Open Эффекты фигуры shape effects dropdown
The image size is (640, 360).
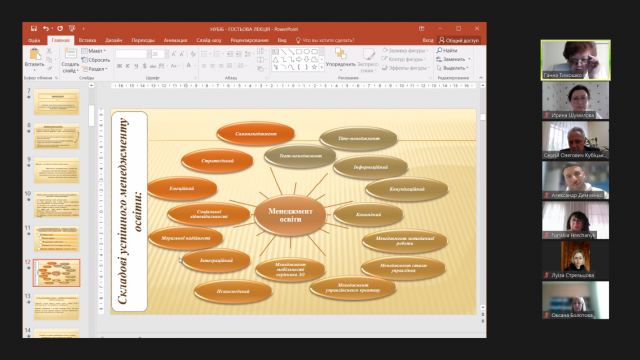pos(406,68)
